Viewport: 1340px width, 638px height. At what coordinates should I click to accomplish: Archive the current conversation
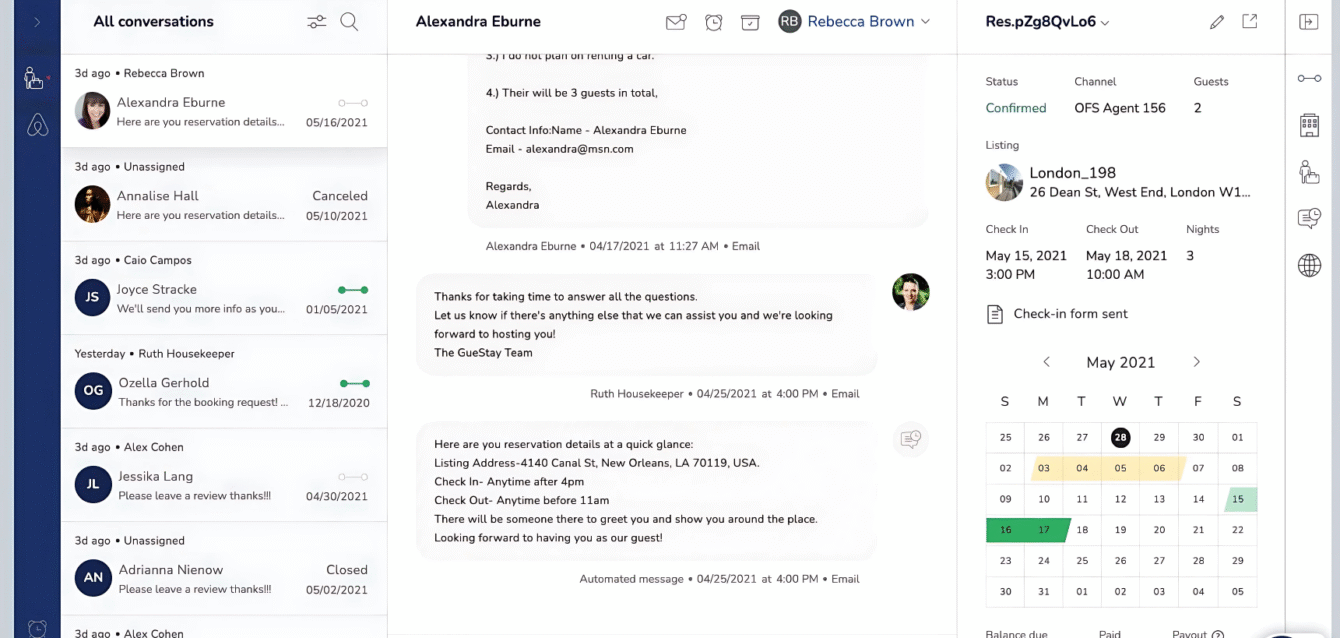750,20
